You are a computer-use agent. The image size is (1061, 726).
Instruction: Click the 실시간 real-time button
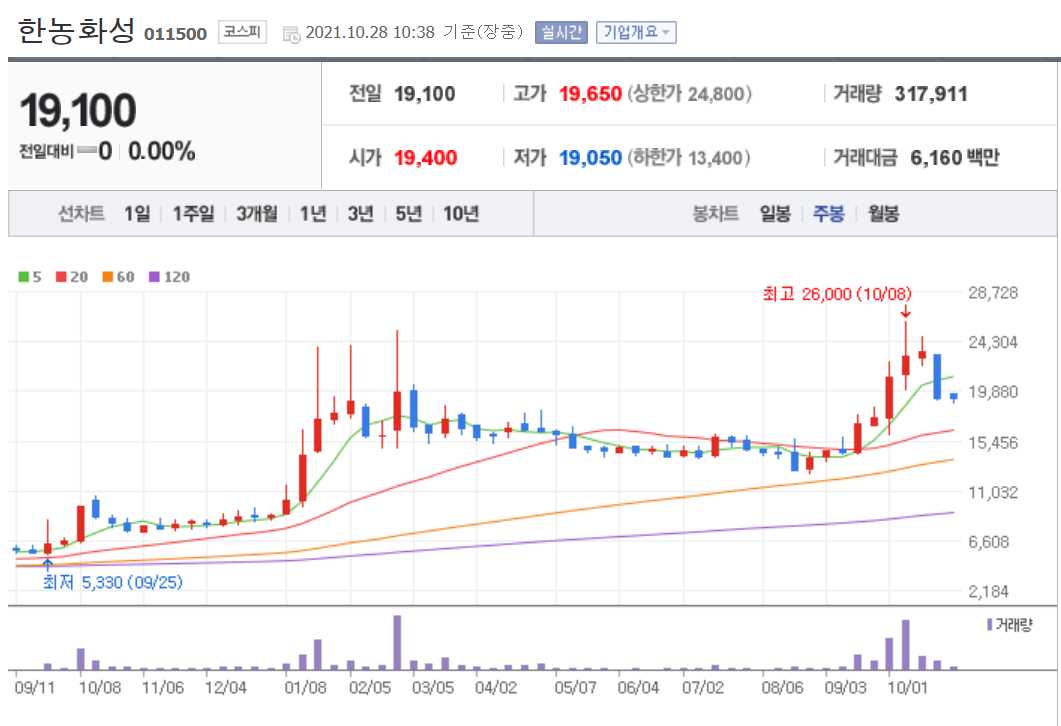(564, 31)
